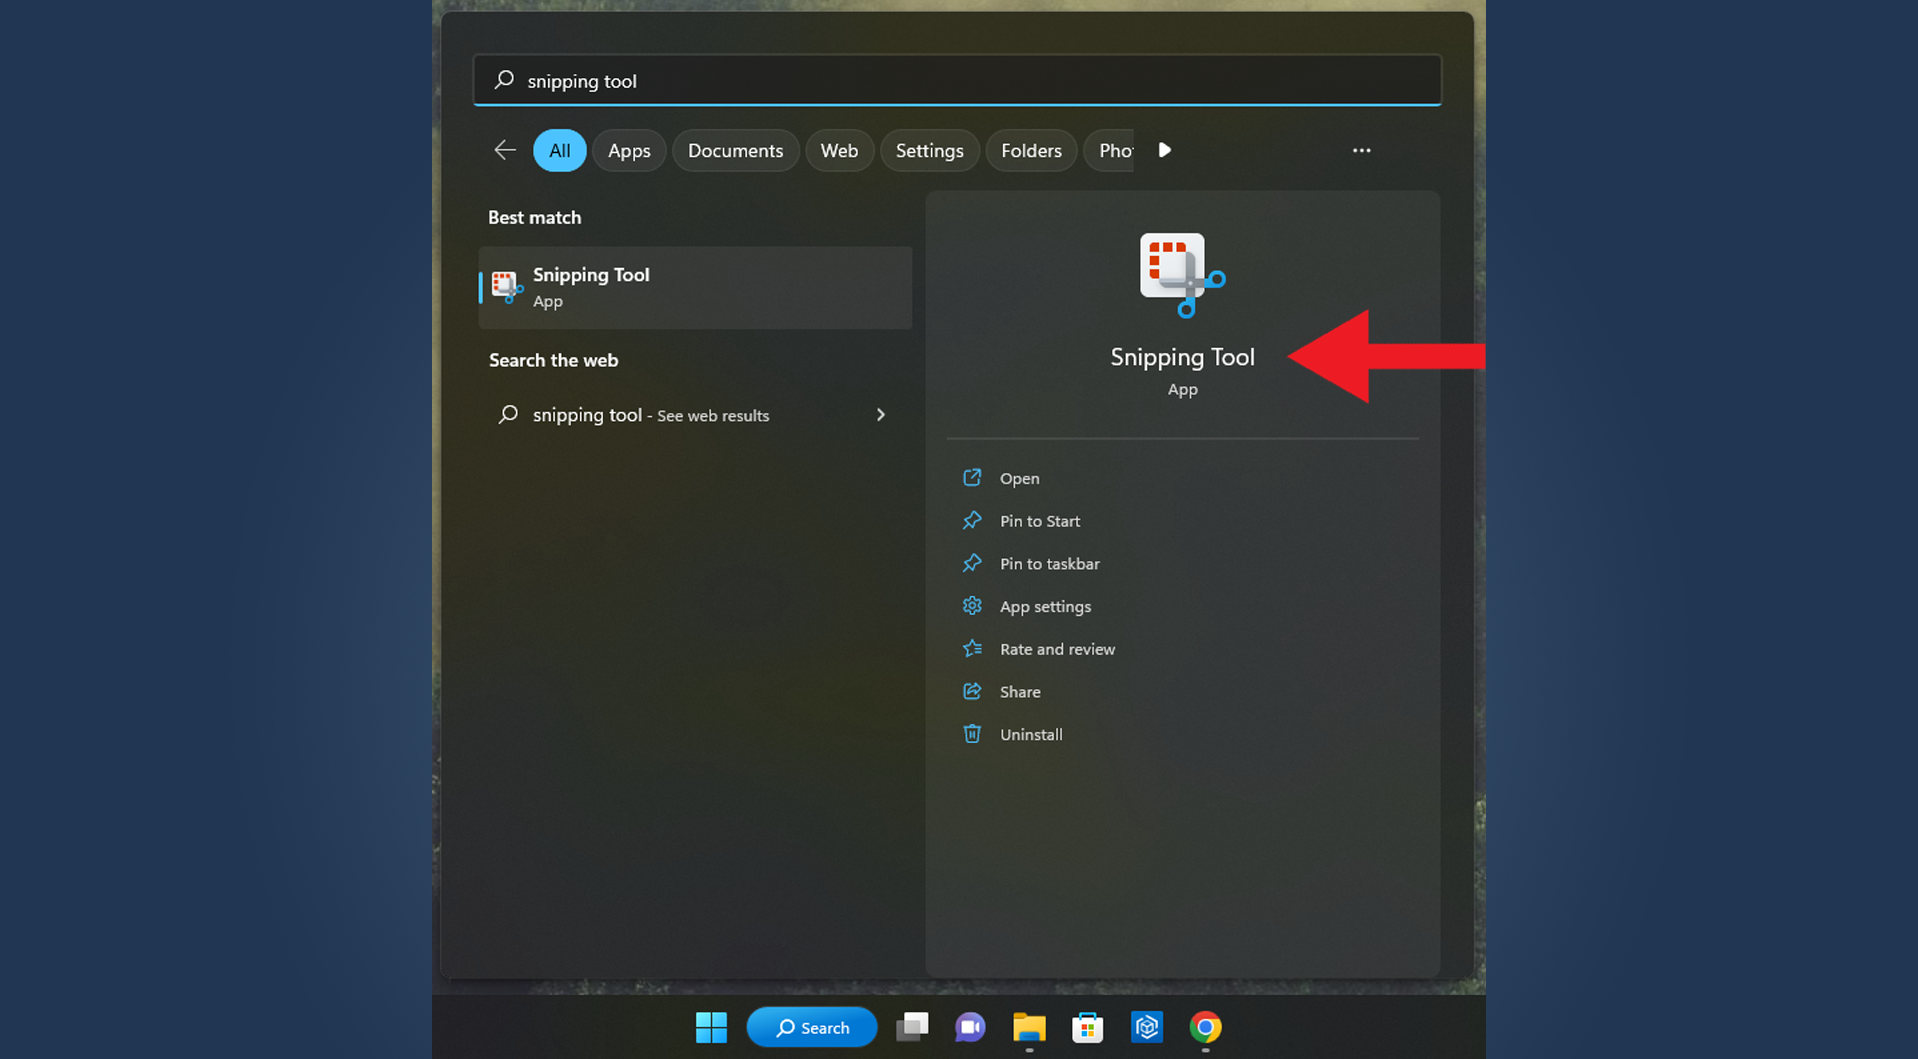Image resolution: width=1918 pixels, height=1059 pixels.
Task: Click the pin icon beside Pin to taskbar
Action: [x=972, y=563]
